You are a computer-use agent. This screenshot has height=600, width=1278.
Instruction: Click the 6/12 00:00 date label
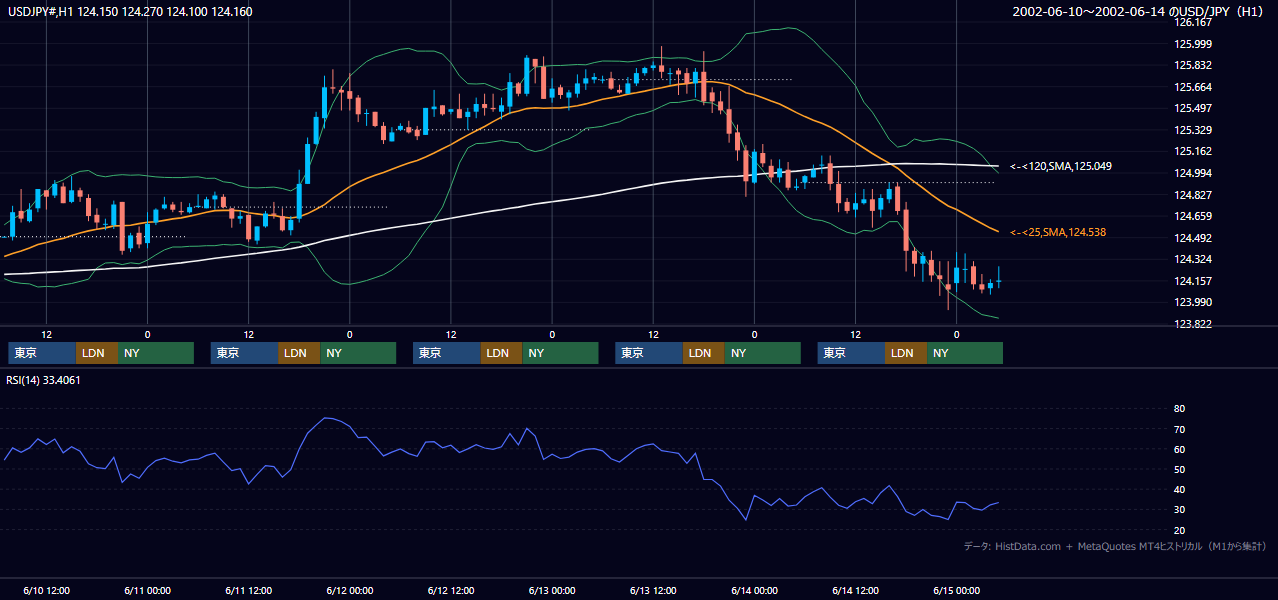point(349,590)
